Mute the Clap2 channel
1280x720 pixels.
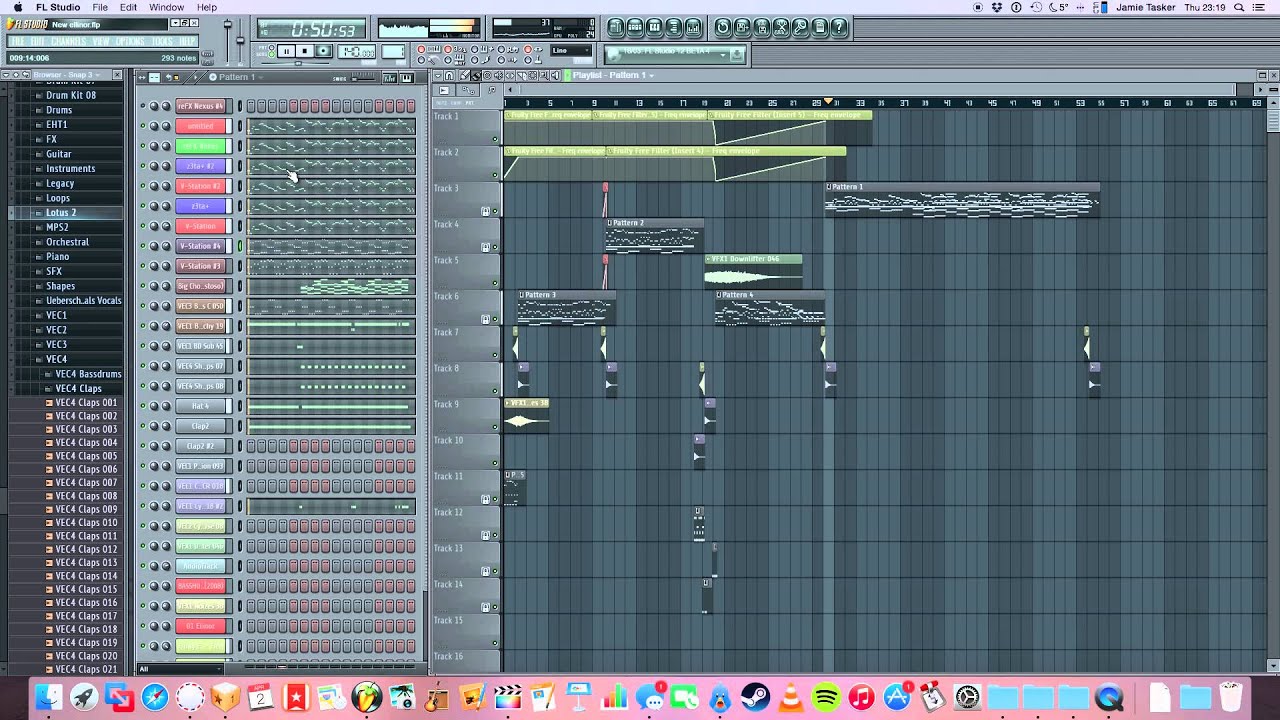click(x=142, y=426)
